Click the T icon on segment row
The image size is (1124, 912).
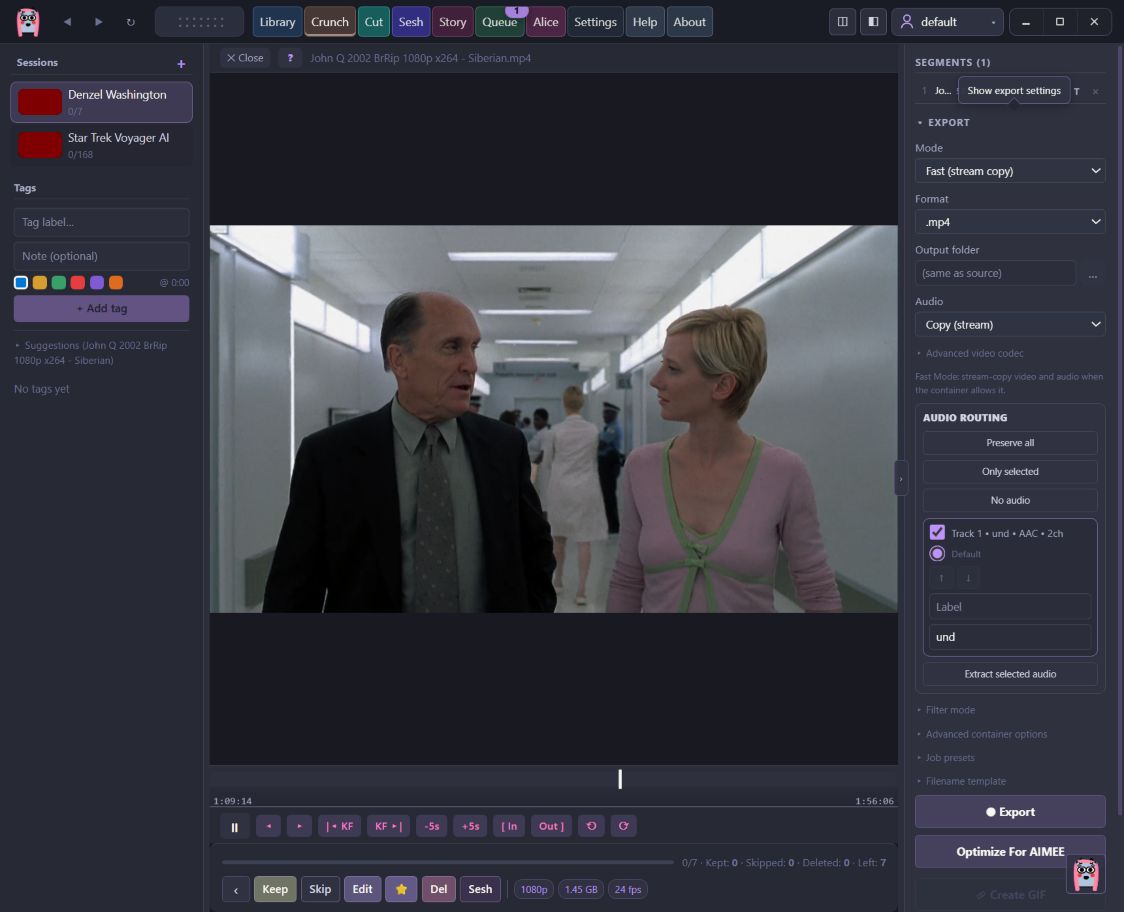1077,91
